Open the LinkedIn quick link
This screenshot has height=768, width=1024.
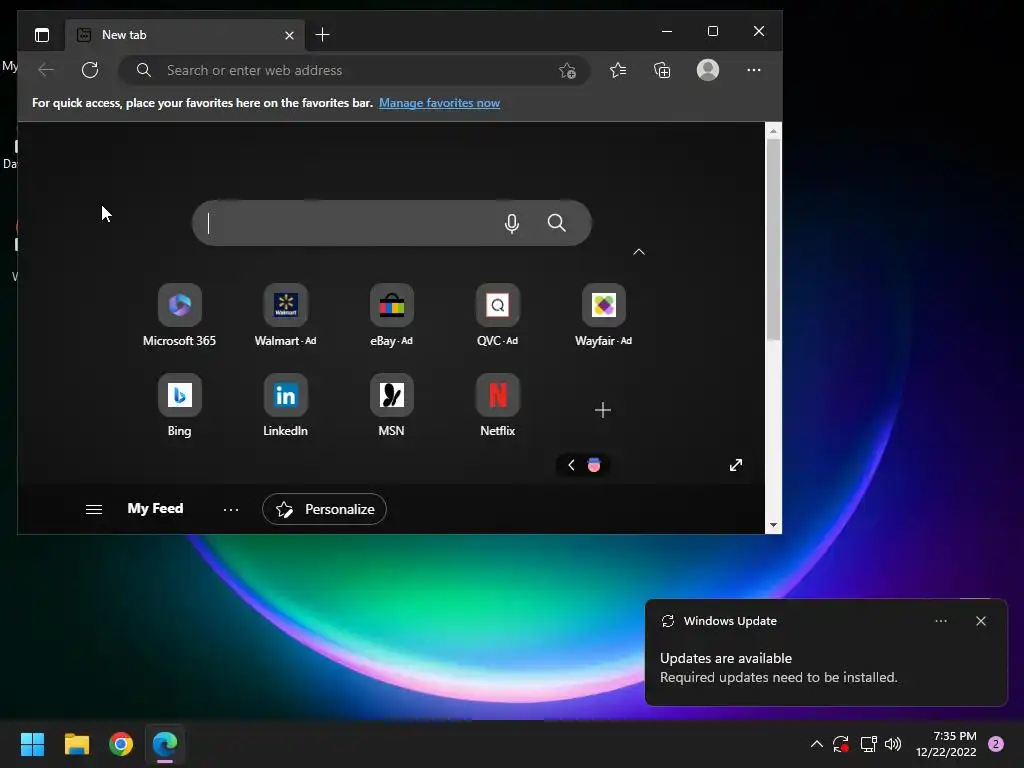285,406
